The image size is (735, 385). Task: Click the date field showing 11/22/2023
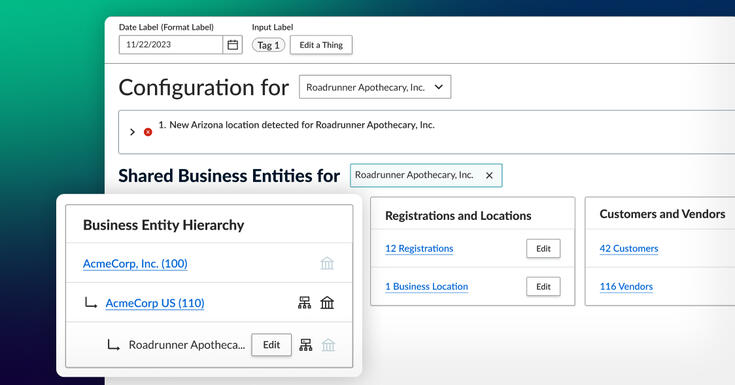click(171, 45)
